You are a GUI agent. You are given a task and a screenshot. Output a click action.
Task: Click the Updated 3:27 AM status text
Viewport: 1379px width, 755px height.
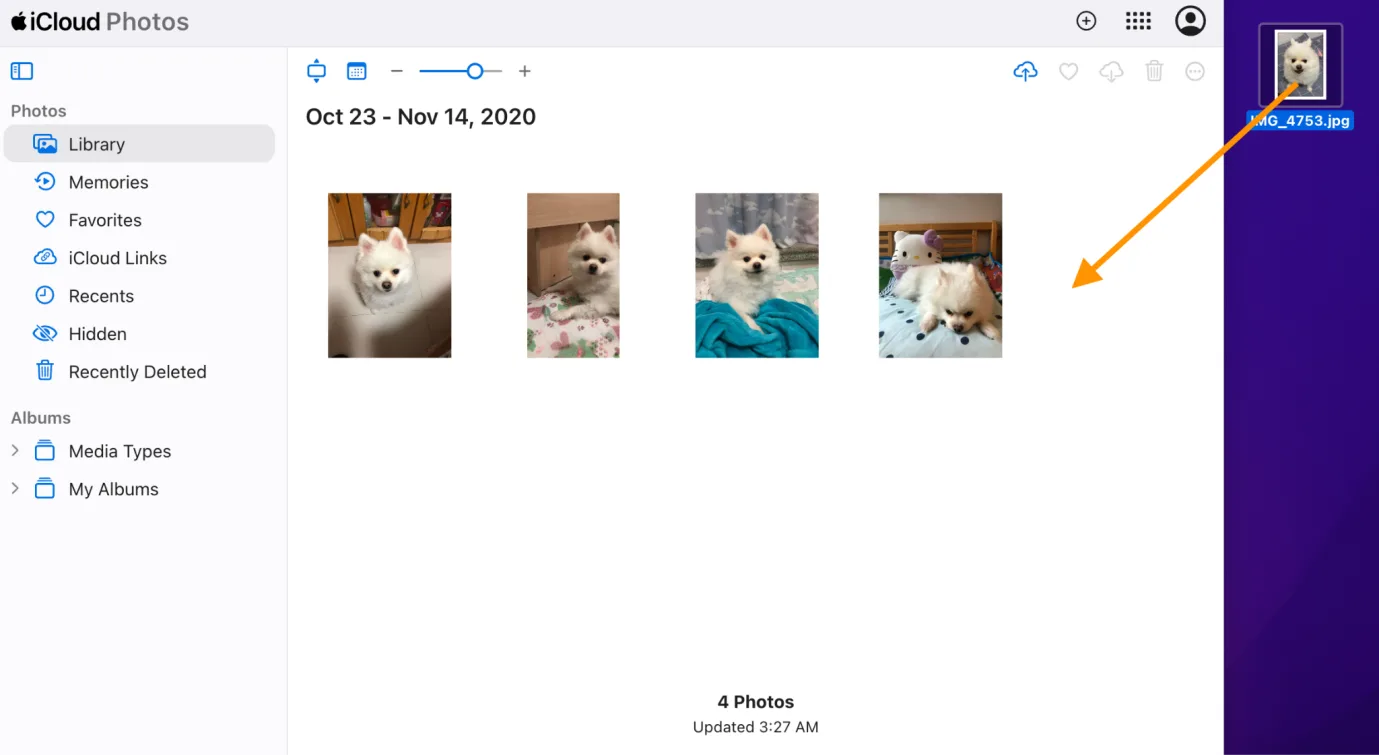[756, 727]
